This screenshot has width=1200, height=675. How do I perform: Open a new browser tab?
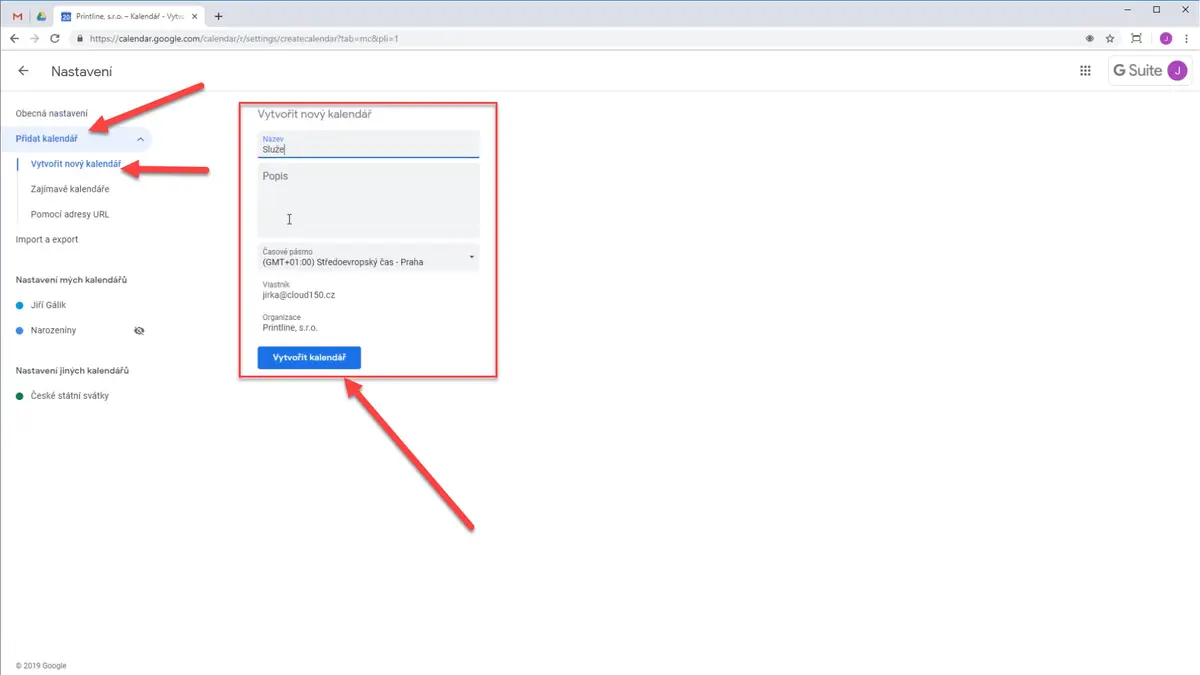[219, 16]
